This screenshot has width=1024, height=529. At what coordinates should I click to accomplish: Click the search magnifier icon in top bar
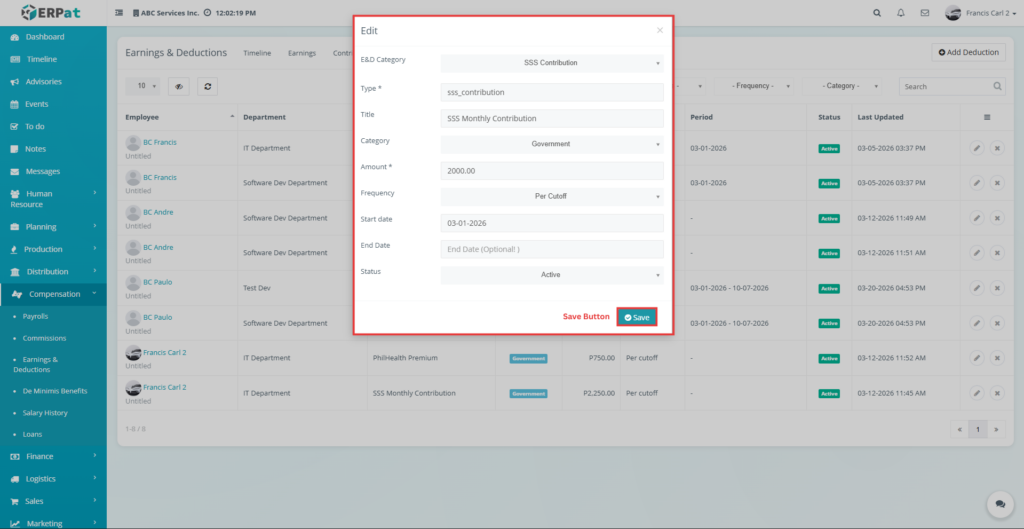[x=877, y=13]
